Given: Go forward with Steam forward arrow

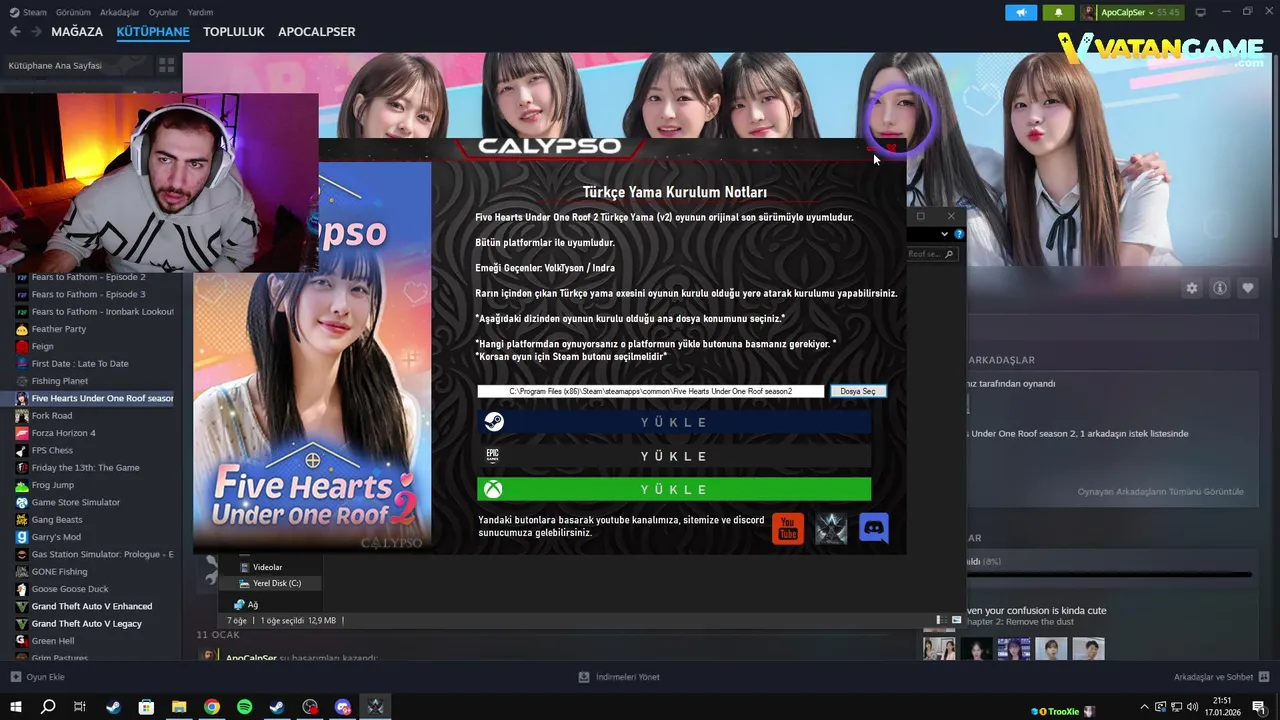Looking at the screenshot, I should coord(36,32).
